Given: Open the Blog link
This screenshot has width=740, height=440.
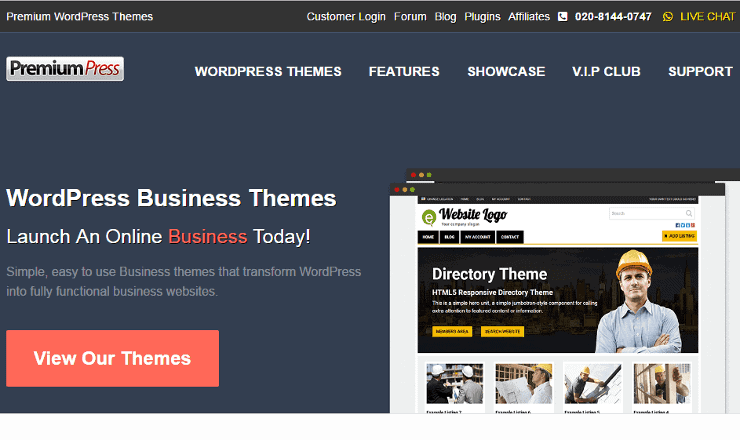Looking at the screenshot, I should click(x=446, y=17).
